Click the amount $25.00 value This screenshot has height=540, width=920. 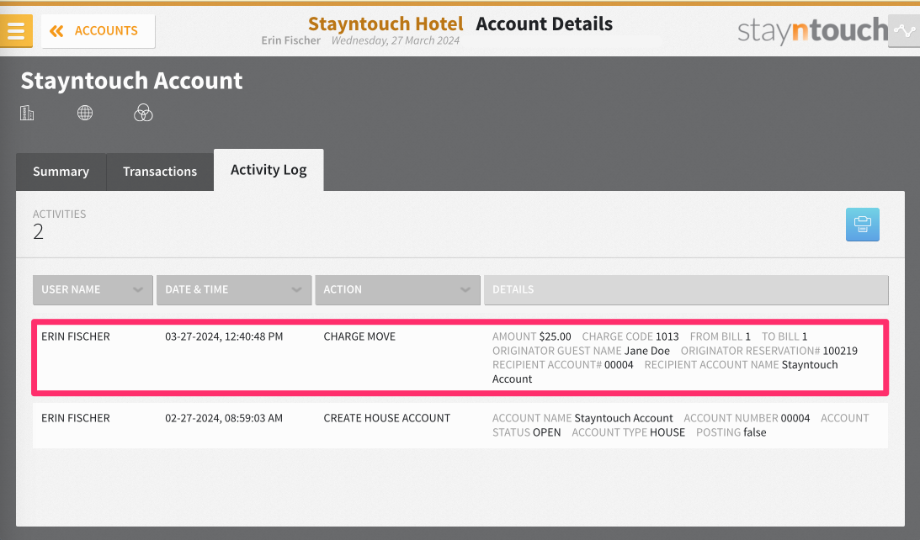(x=555, y=336)
